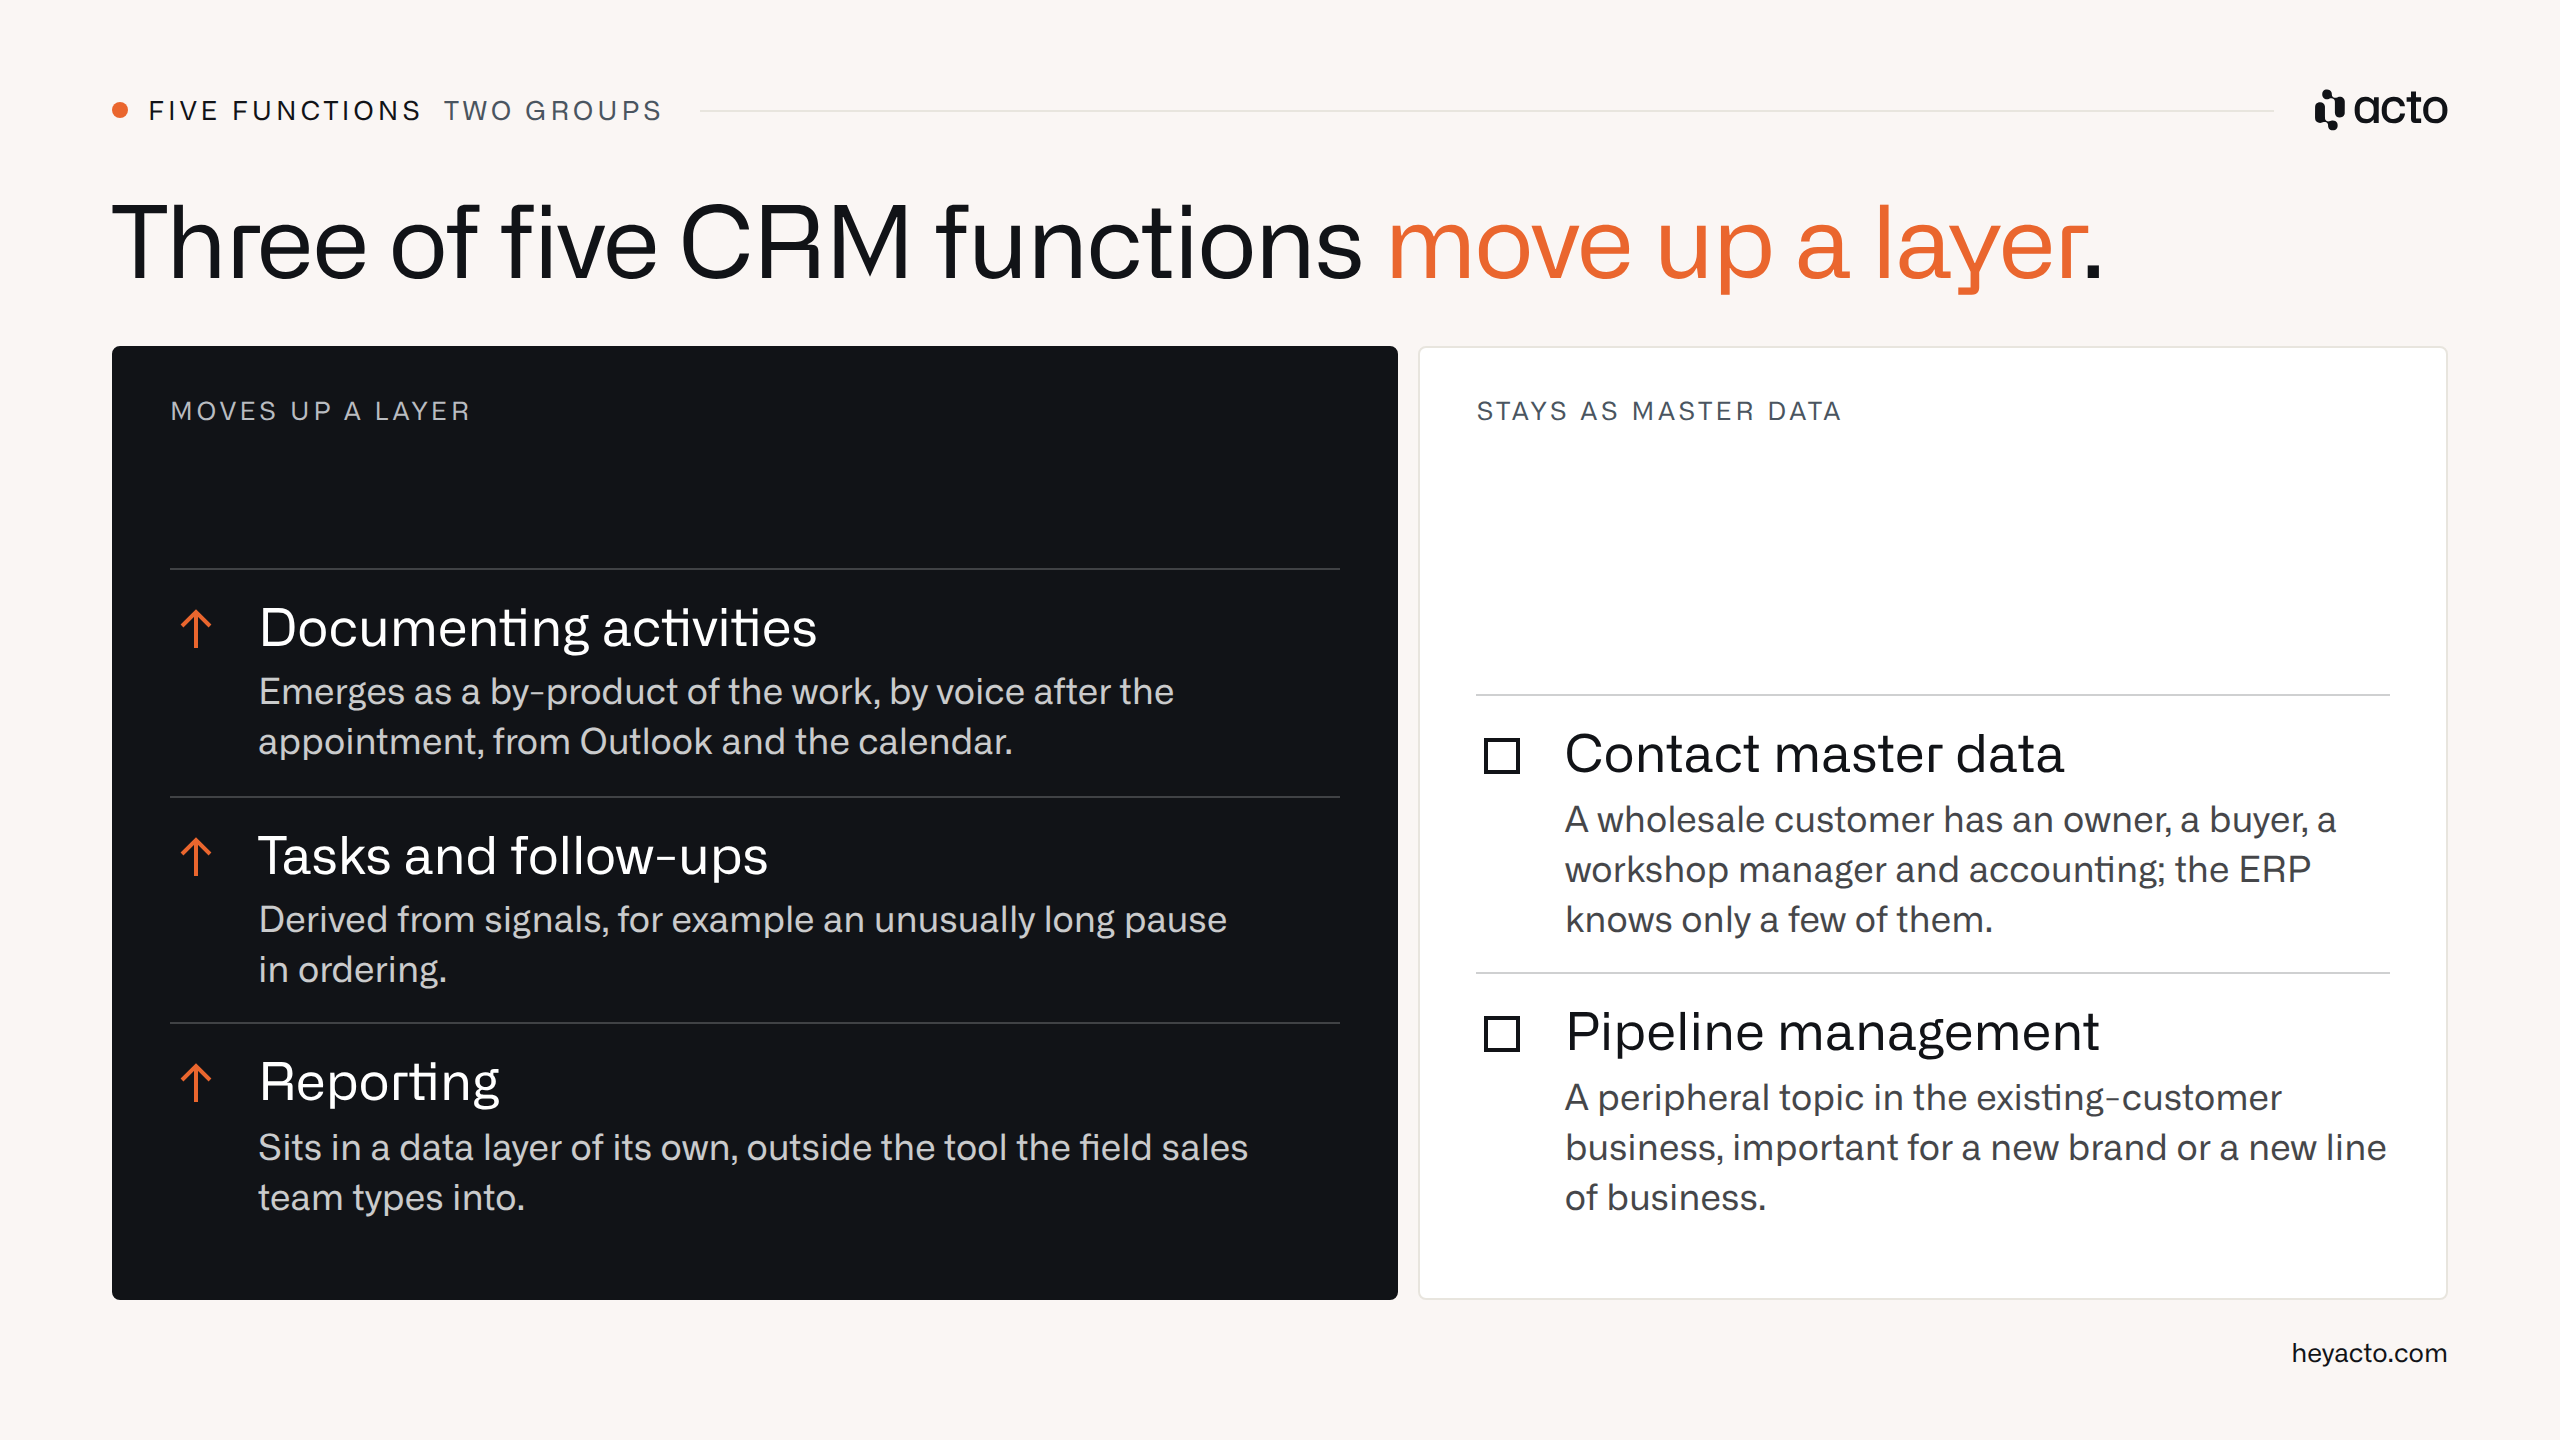Click the up arrow next to Tasks and follow-ups
Image resolution: width=2560 pixels, height=1440 pixels.
click(x=196, y=857)
